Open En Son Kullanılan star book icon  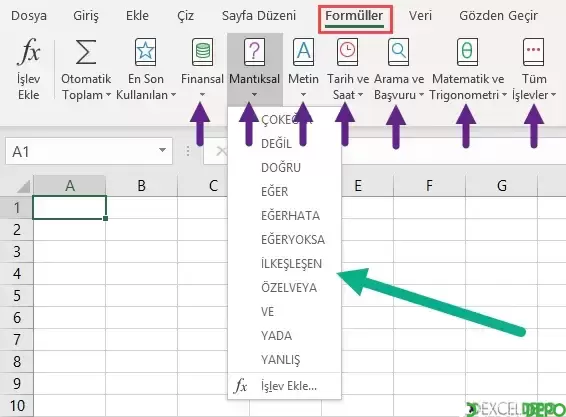[x=145, y=52]
